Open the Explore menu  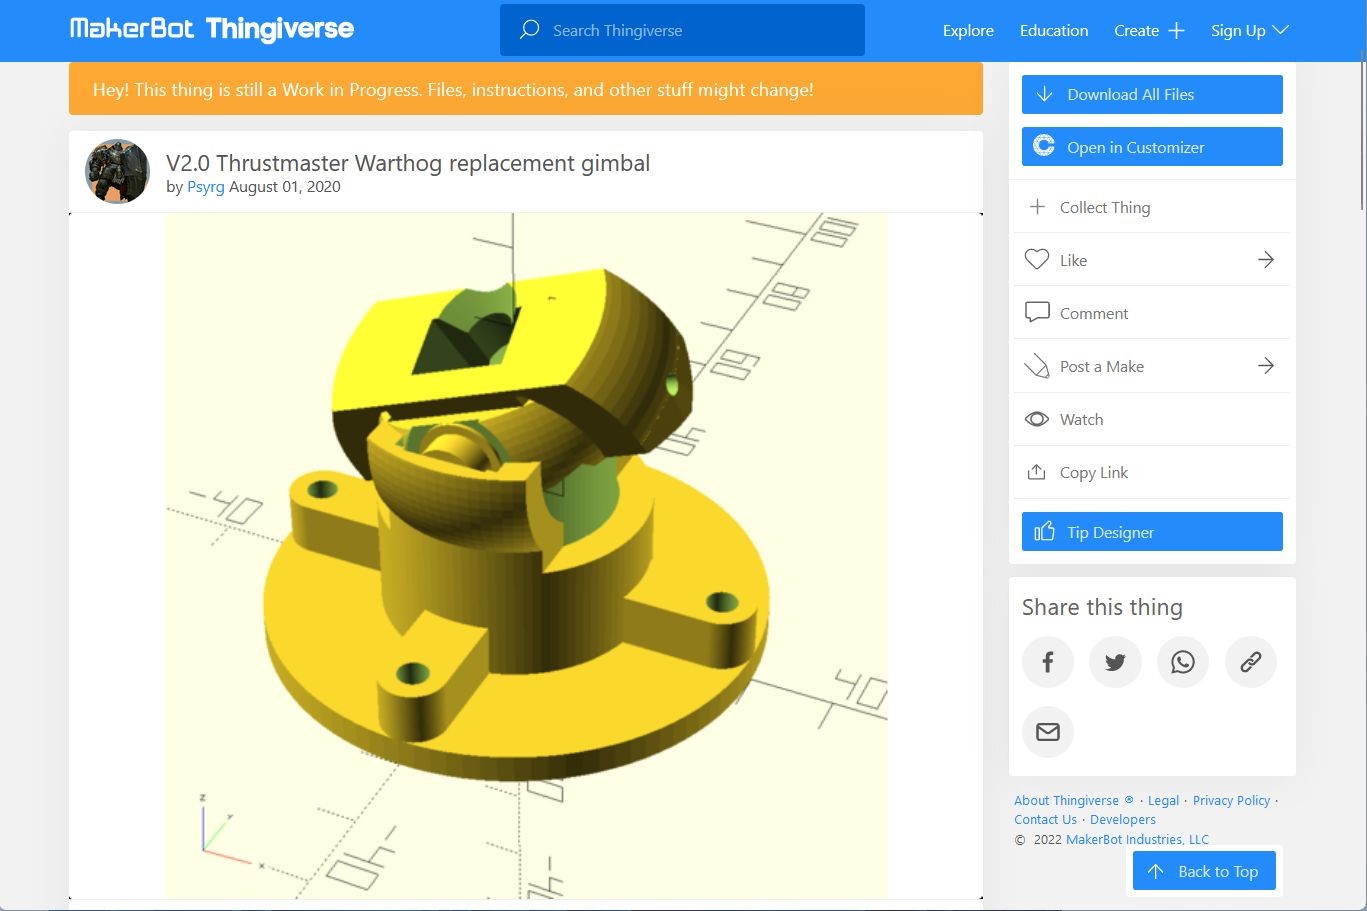(968, 31)
